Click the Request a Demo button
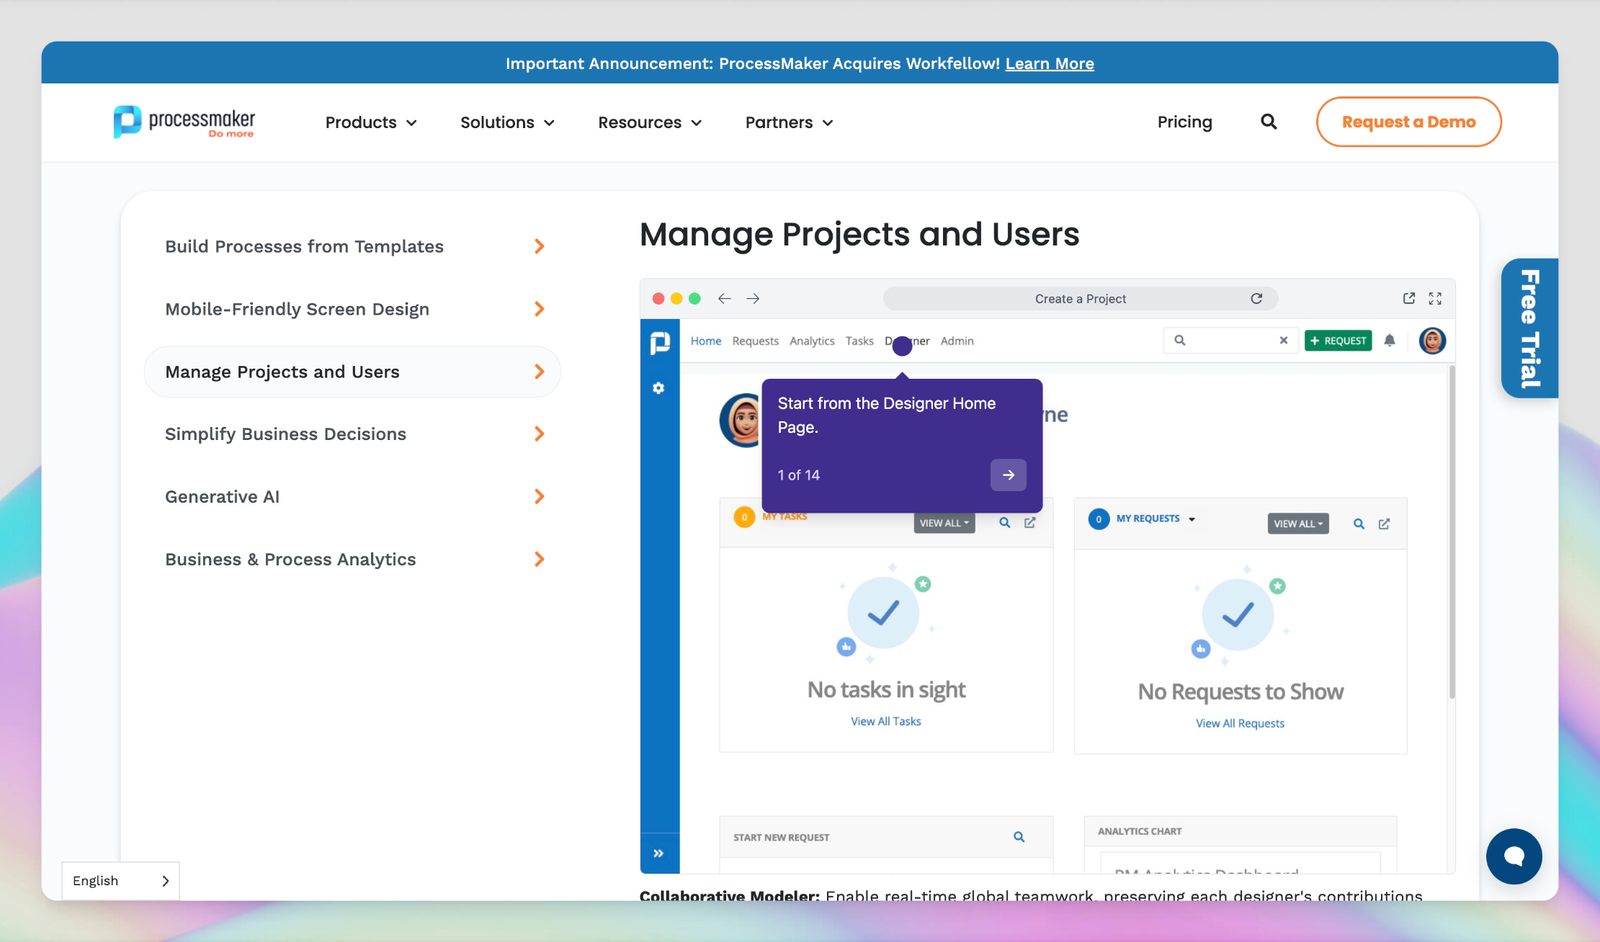The height and width of the screenshot is (942, 1600). pos(1408,122)
